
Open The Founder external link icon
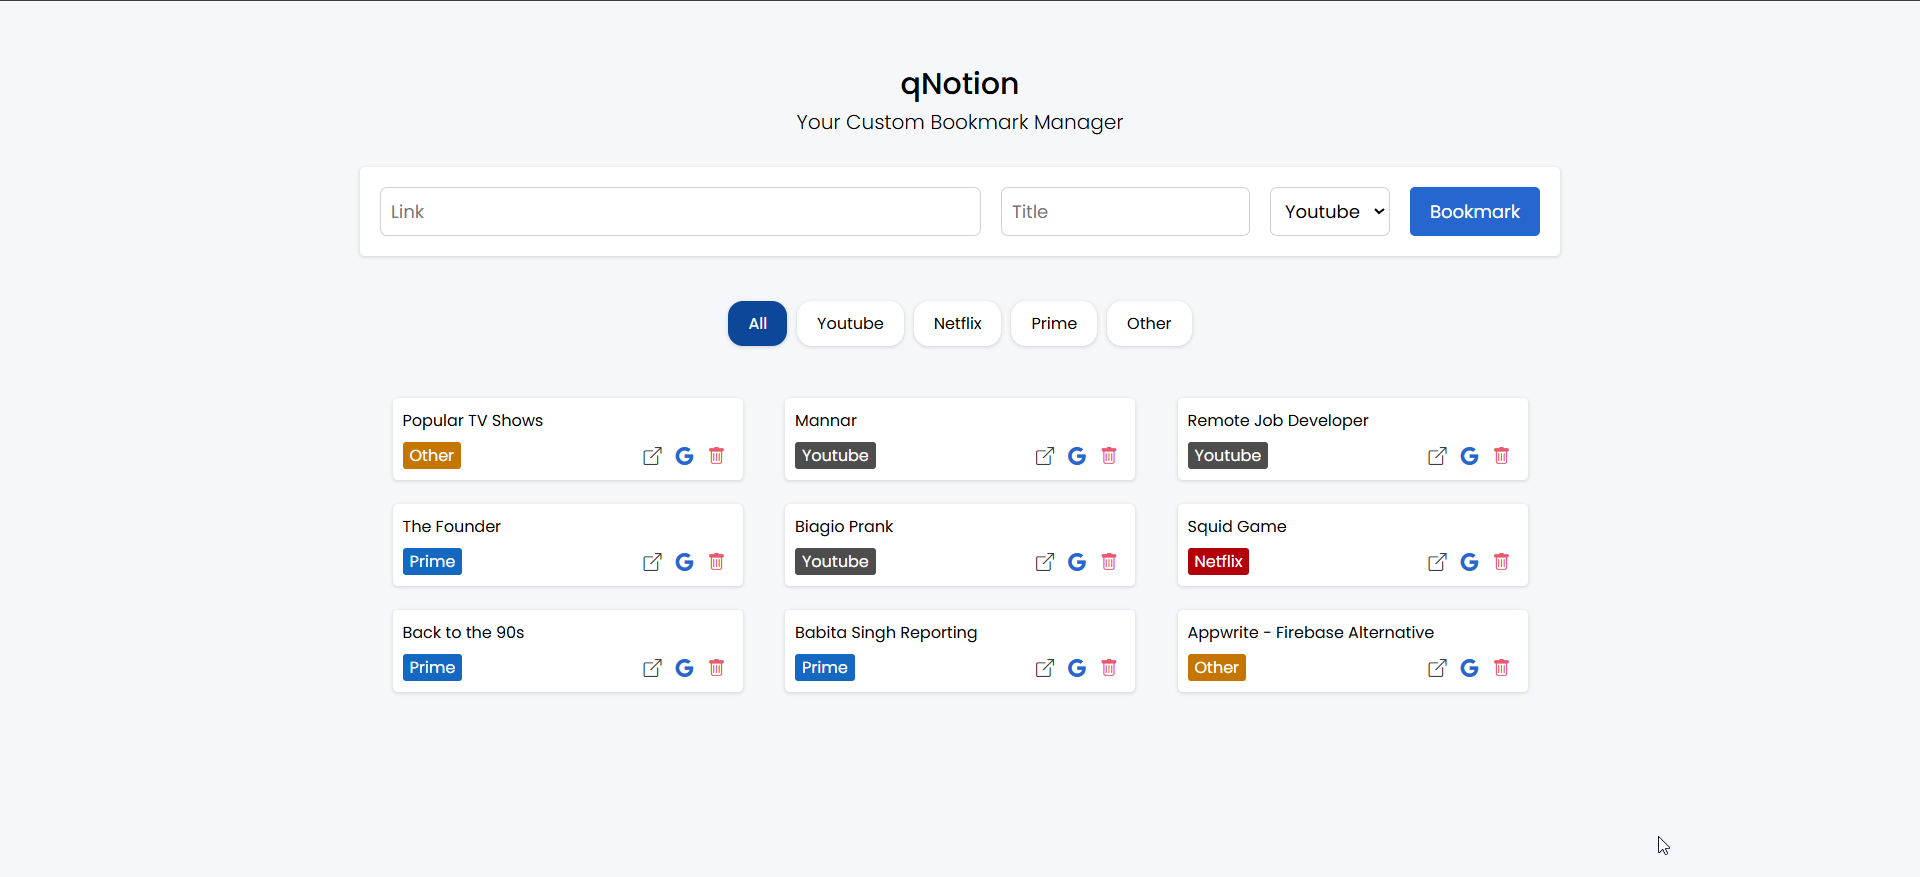(x=652, y=562)
